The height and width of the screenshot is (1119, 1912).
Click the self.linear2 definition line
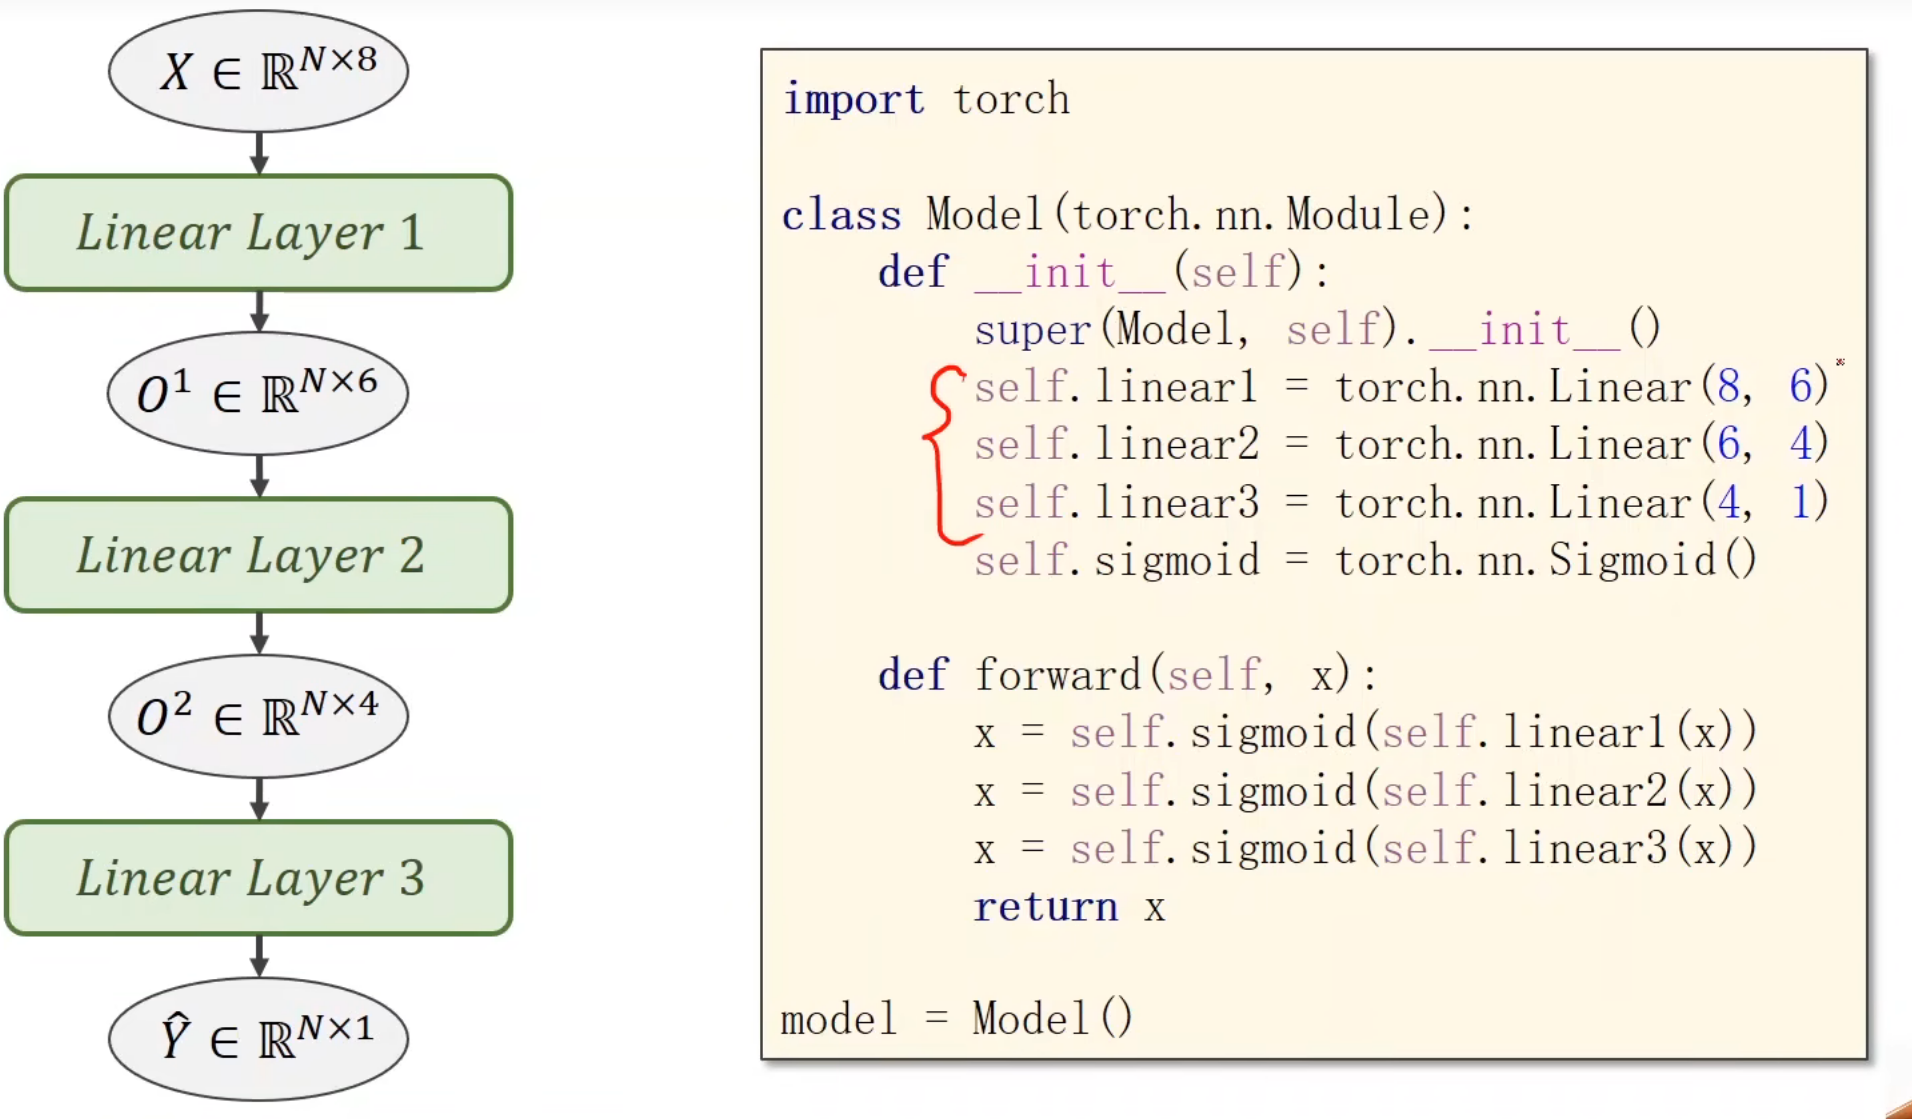1400,444
